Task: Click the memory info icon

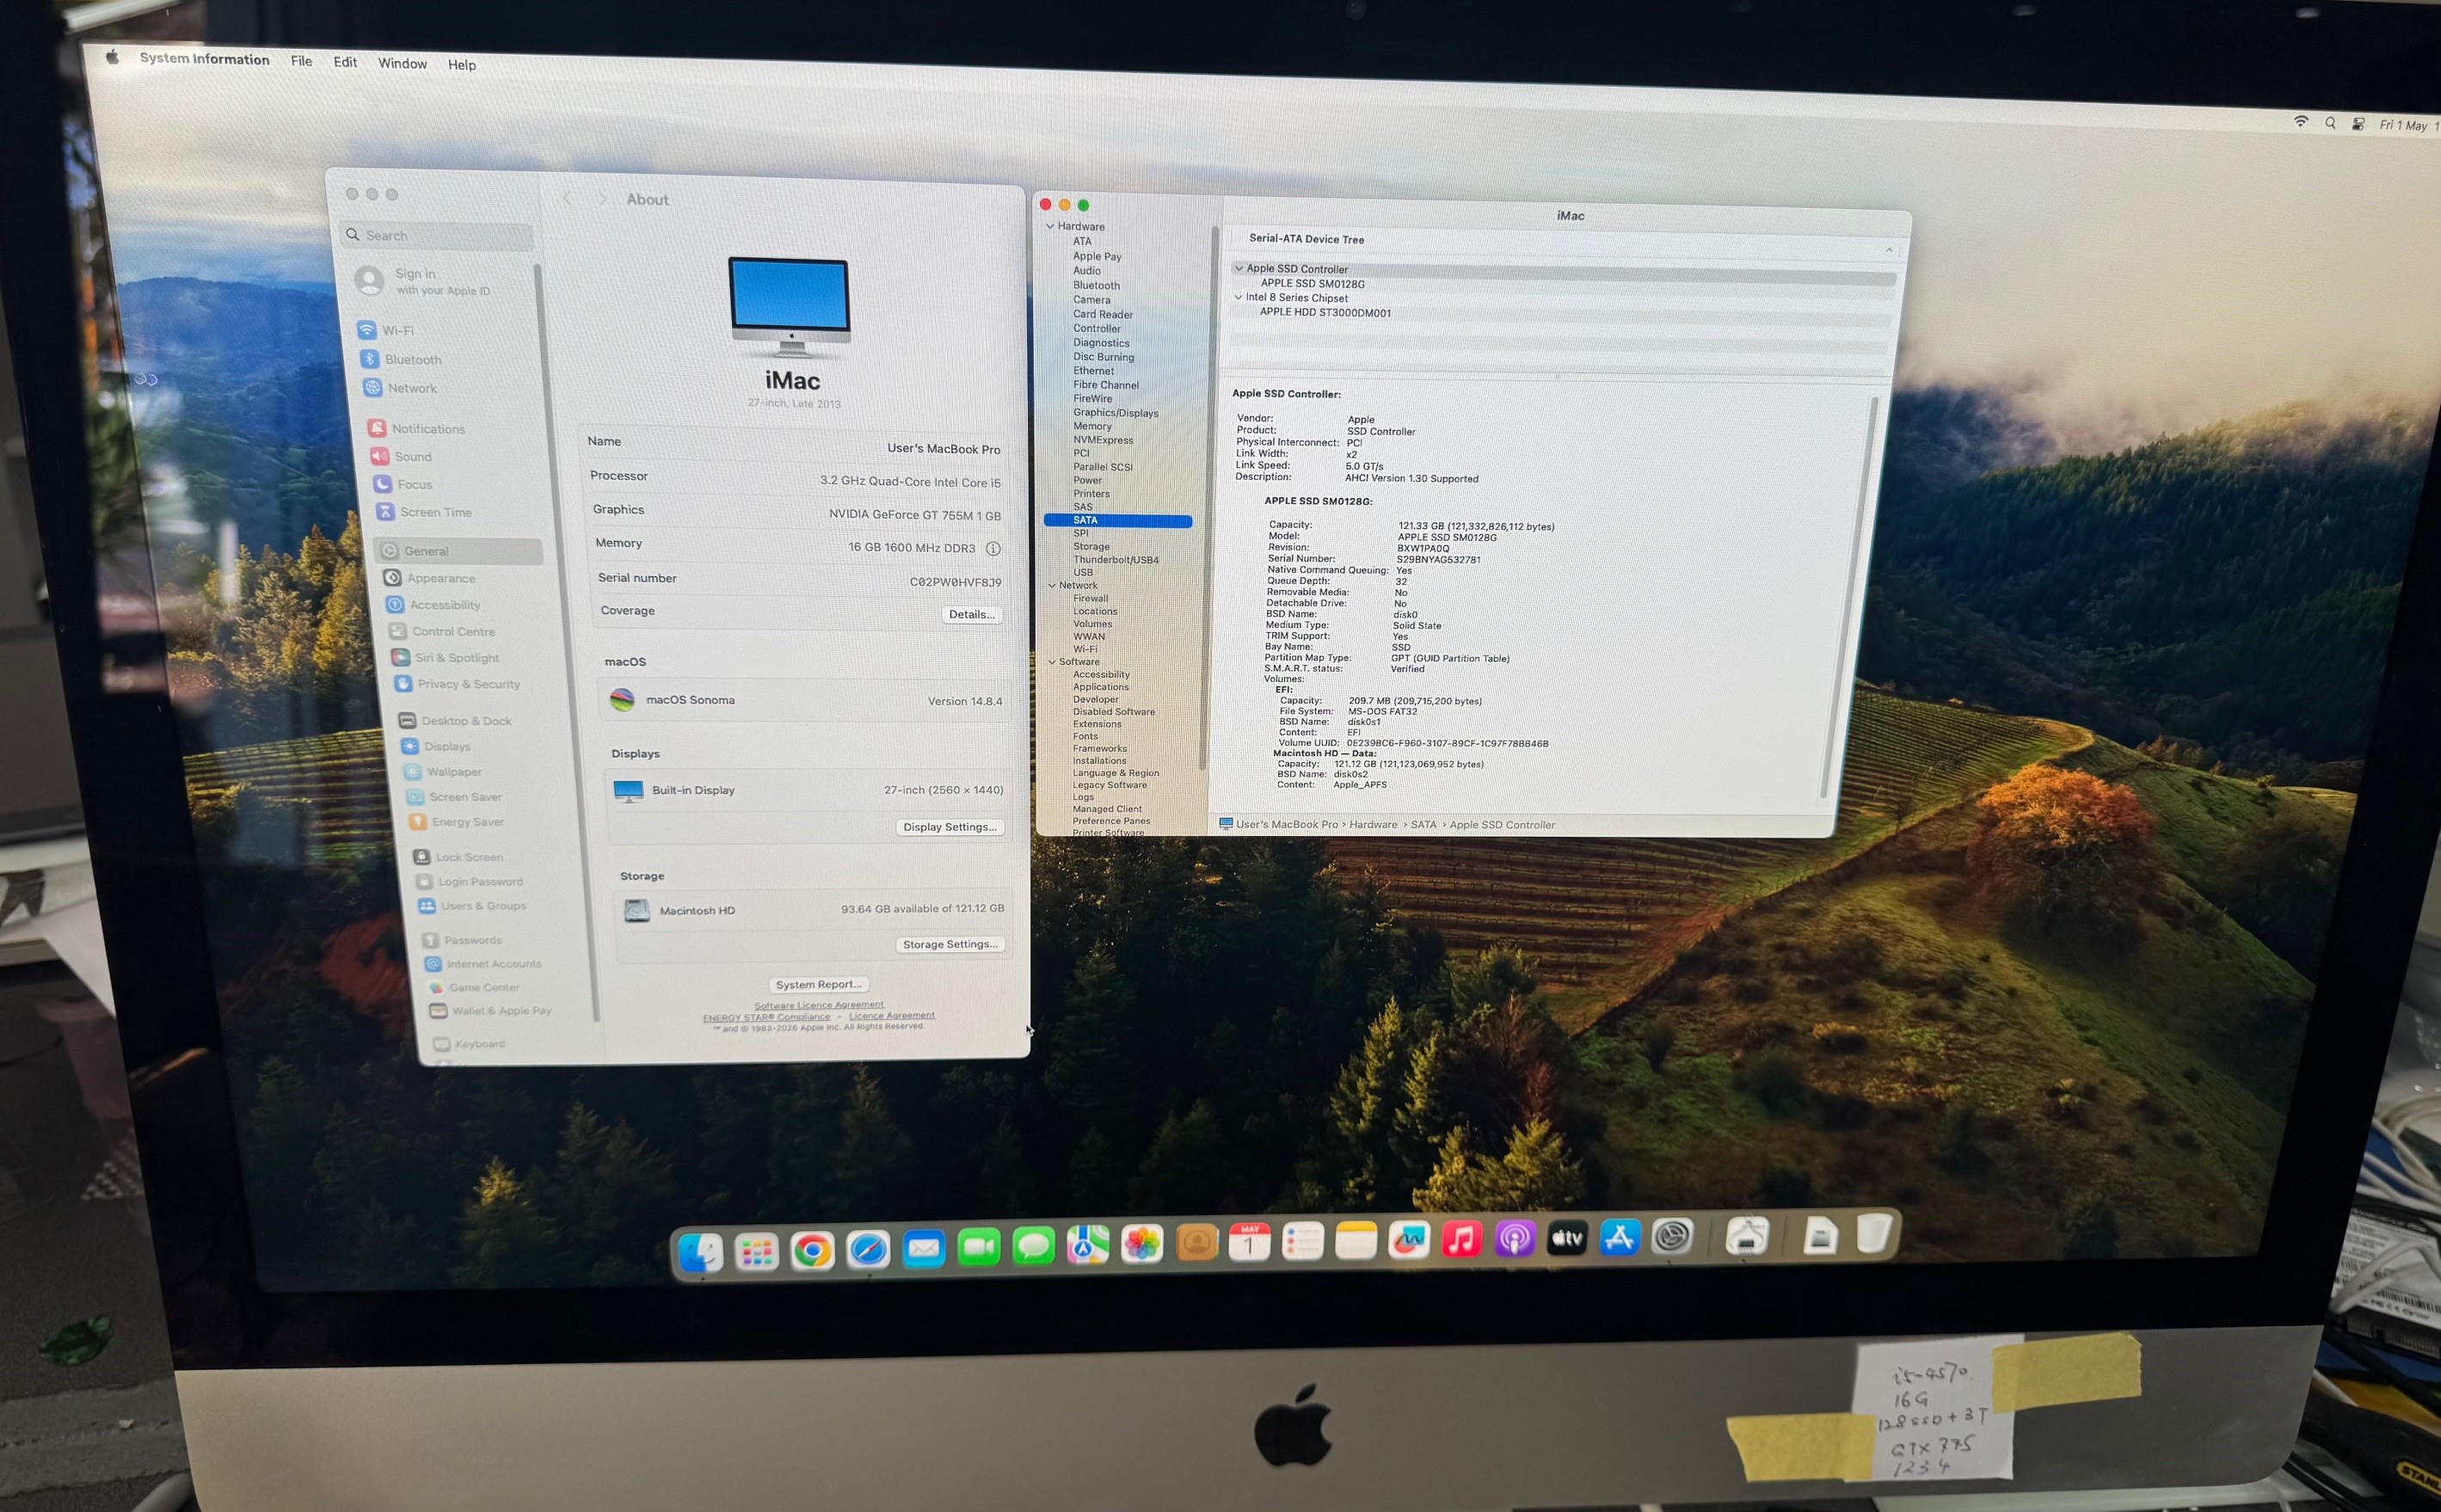Action: [993, 549]
